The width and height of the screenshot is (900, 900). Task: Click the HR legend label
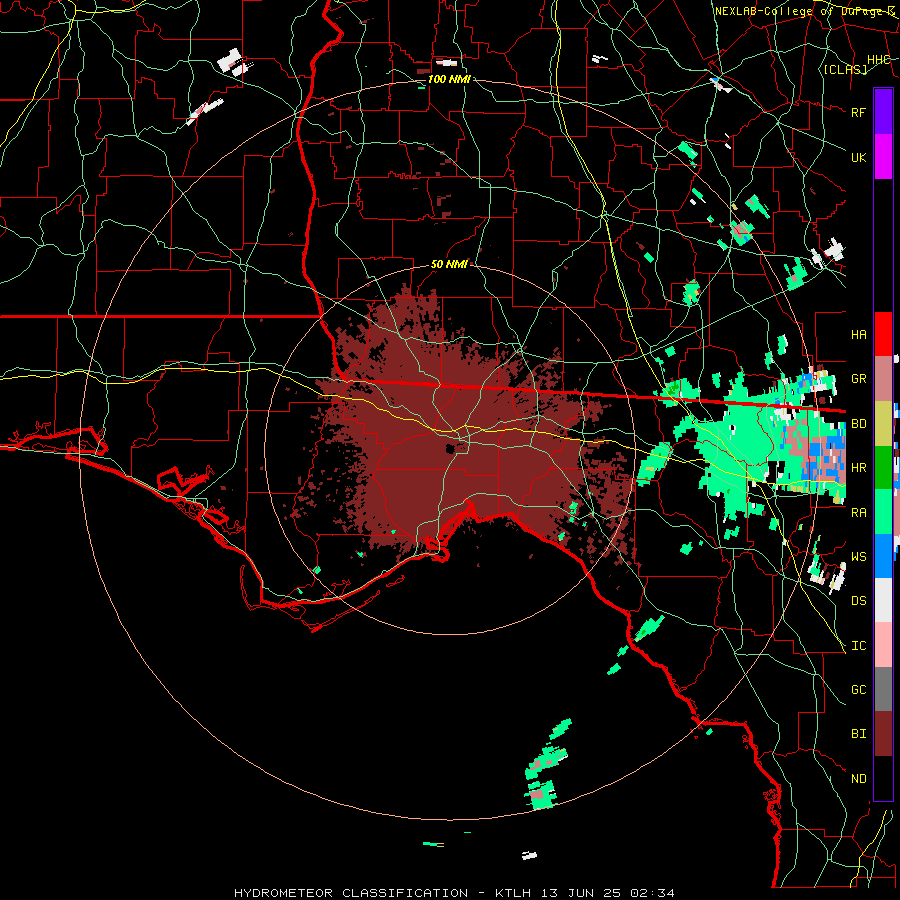click(858, 468)
